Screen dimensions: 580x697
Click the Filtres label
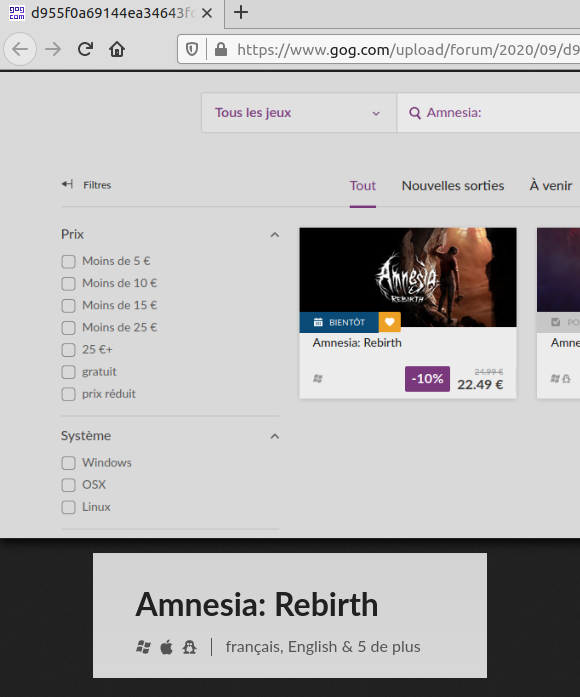[97, 185]
